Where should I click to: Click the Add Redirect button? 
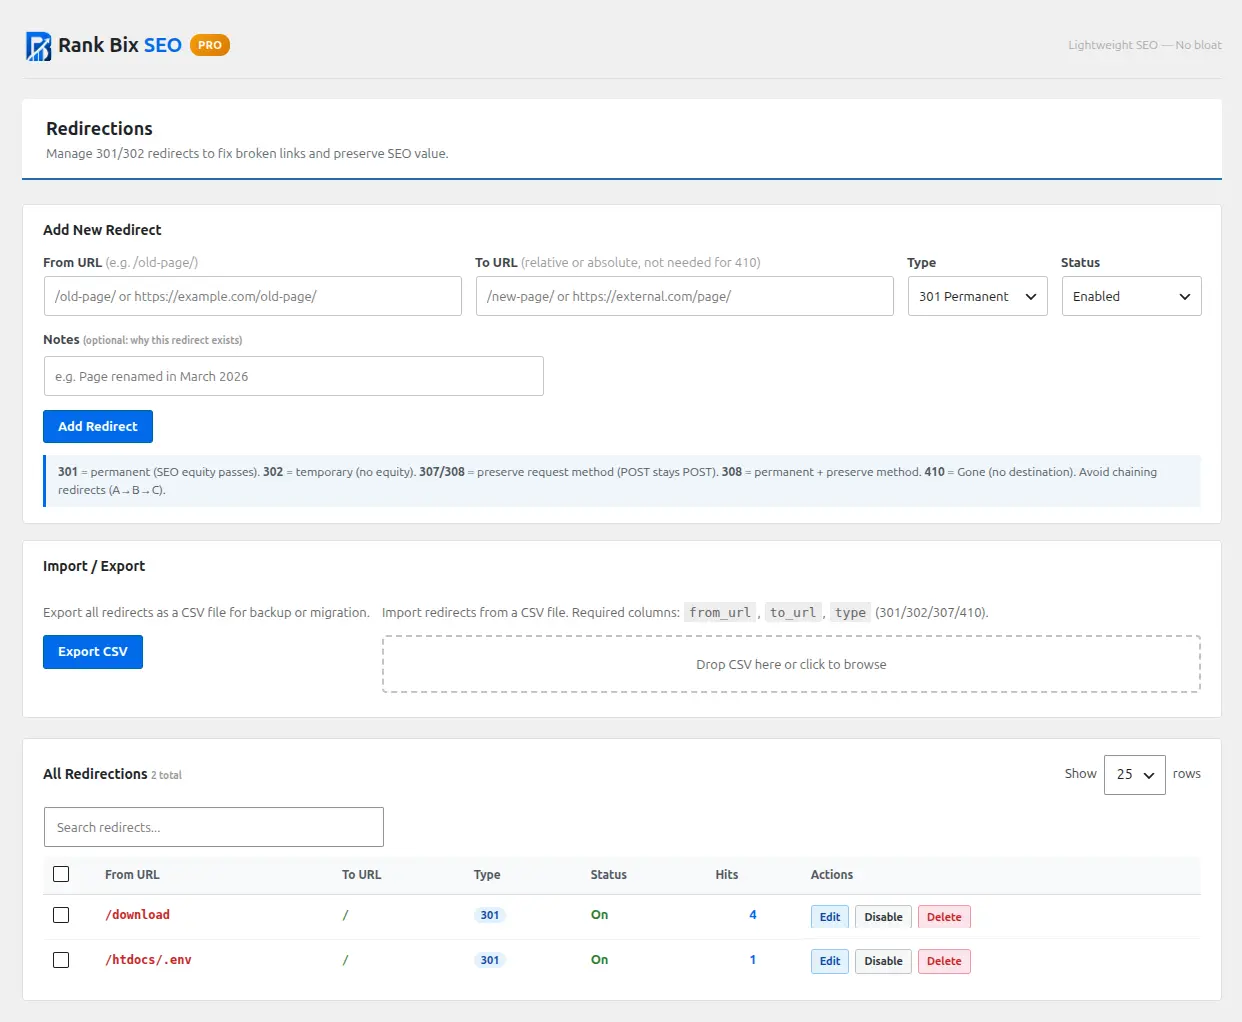(98, 426)
